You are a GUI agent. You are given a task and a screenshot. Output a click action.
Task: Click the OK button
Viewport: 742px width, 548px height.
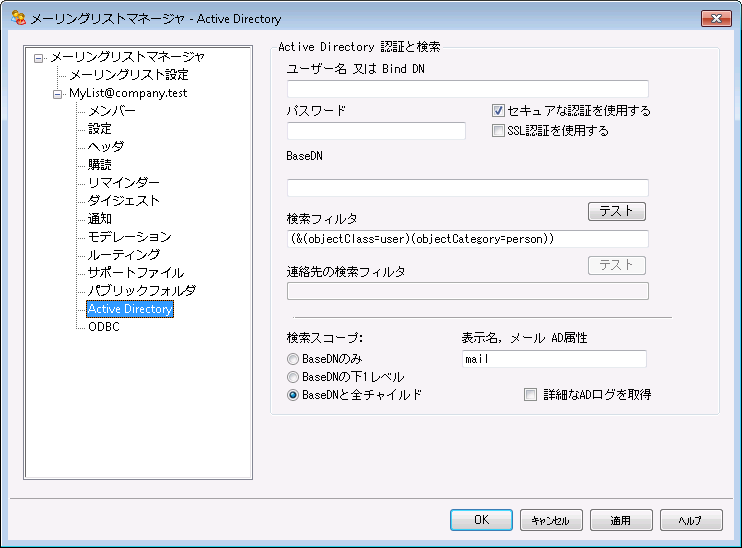(481, 520)
